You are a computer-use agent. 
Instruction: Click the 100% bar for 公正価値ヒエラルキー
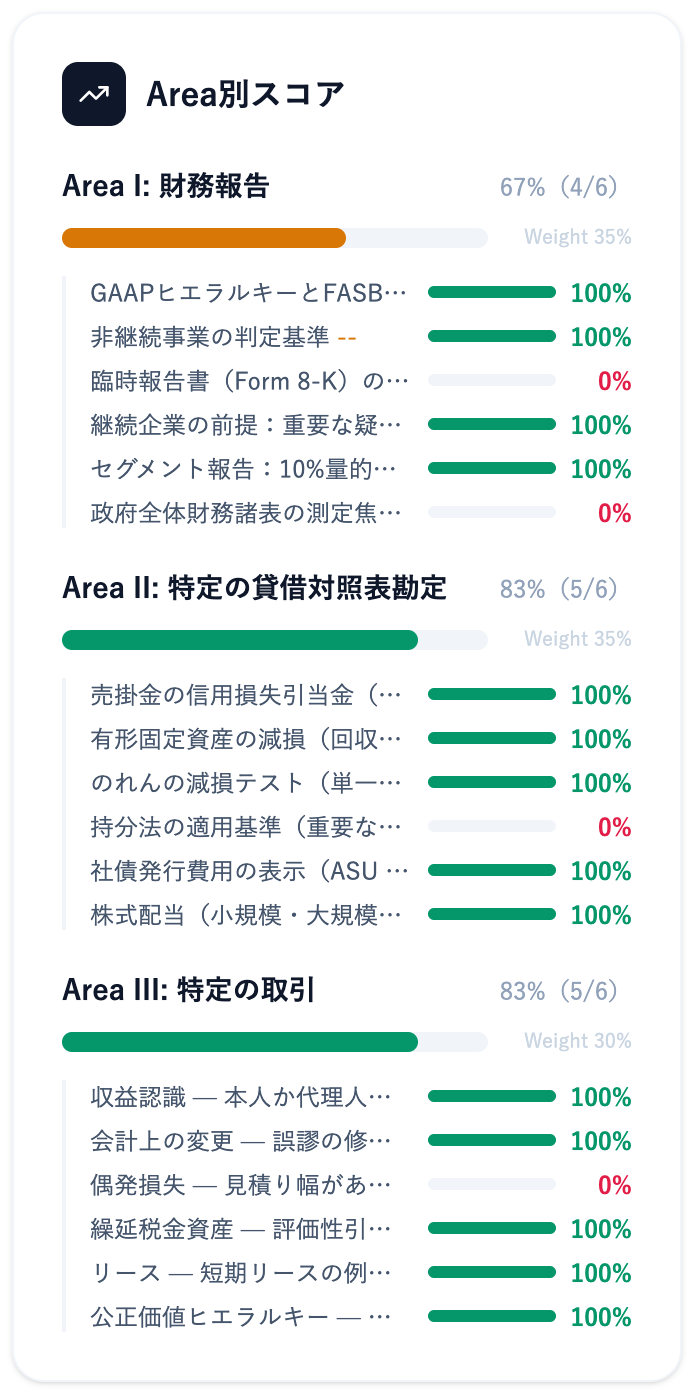coord(492,1317)
